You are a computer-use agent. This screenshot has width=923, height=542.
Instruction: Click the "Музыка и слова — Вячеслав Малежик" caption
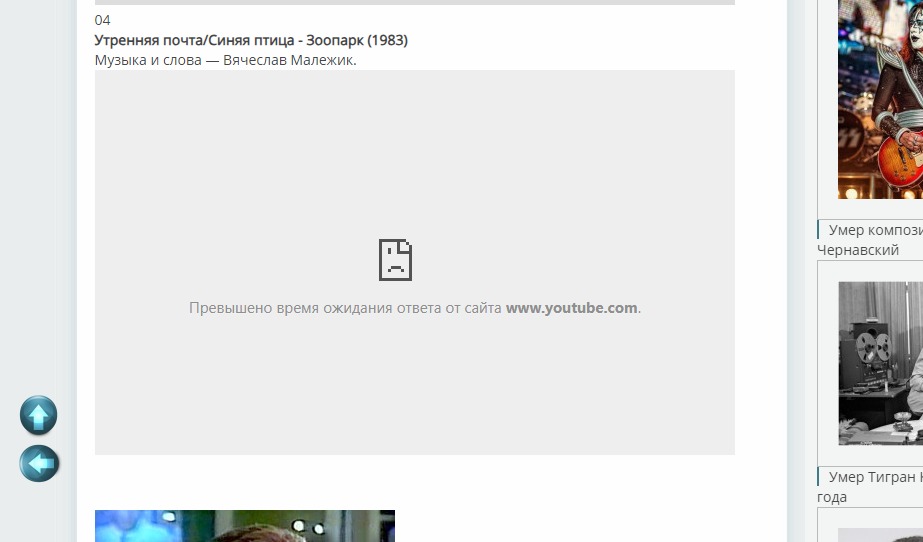tap(225, 60)
